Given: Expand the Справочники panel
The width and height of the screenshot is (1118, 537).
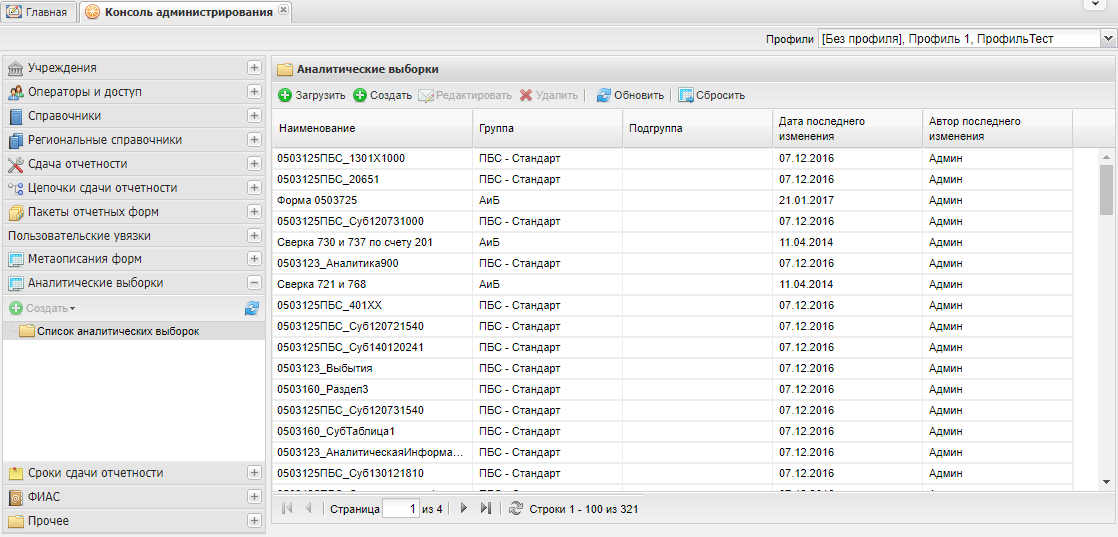Looking at the screenshot, I should point(254,116).
